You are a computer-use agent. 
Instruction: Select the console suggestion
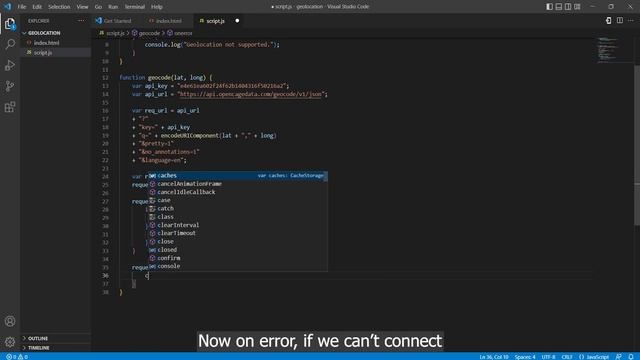[x=238, y=266]
